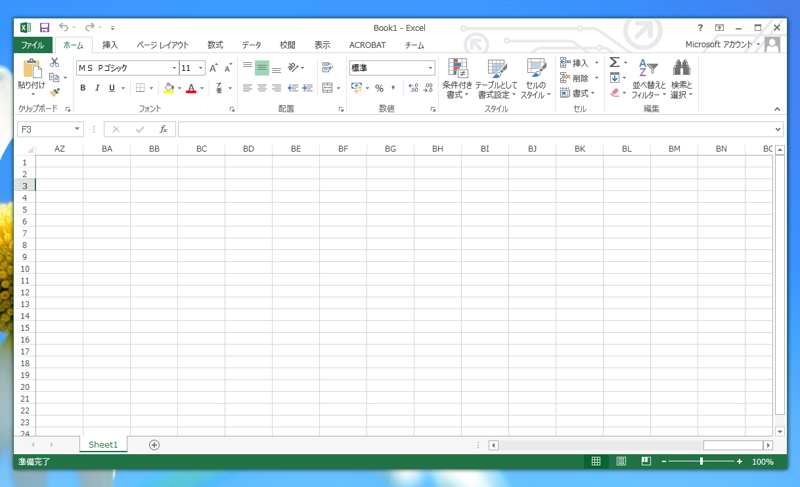This screenshot has height=487, width=800.
Task: Toggle Italic formatting
Action: coord(97,88)
